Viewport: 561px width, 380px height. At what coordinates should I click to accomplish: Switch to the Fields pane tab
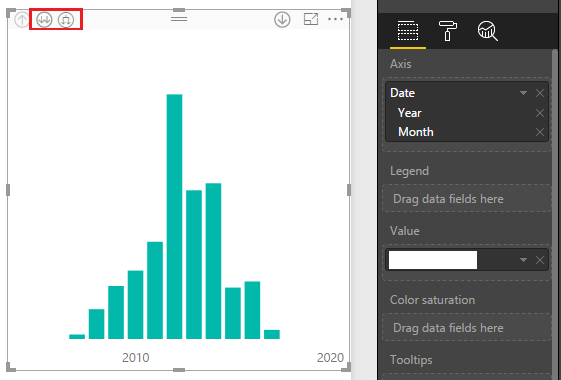tap(408, 31)
